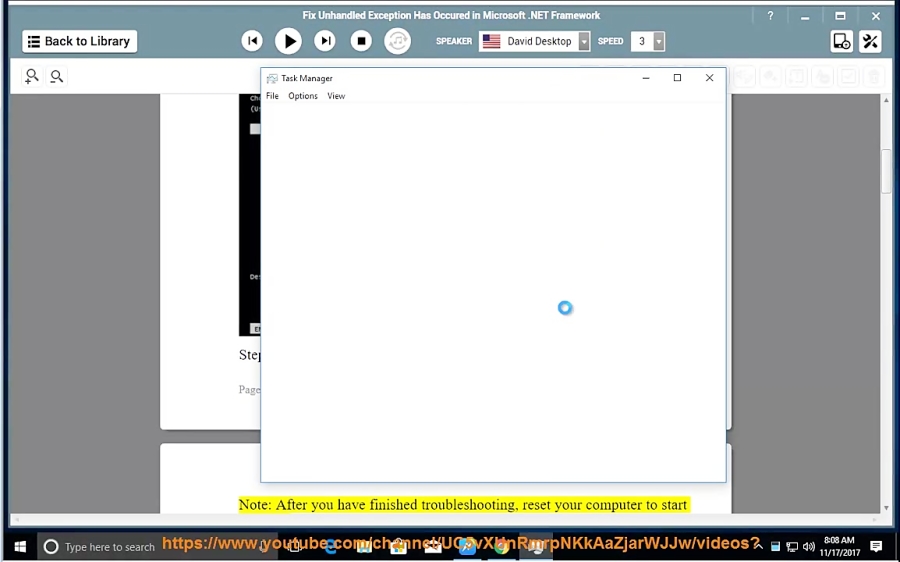Skip to previous section button
This screenshot has height=562, width=900.
(252, 41)
